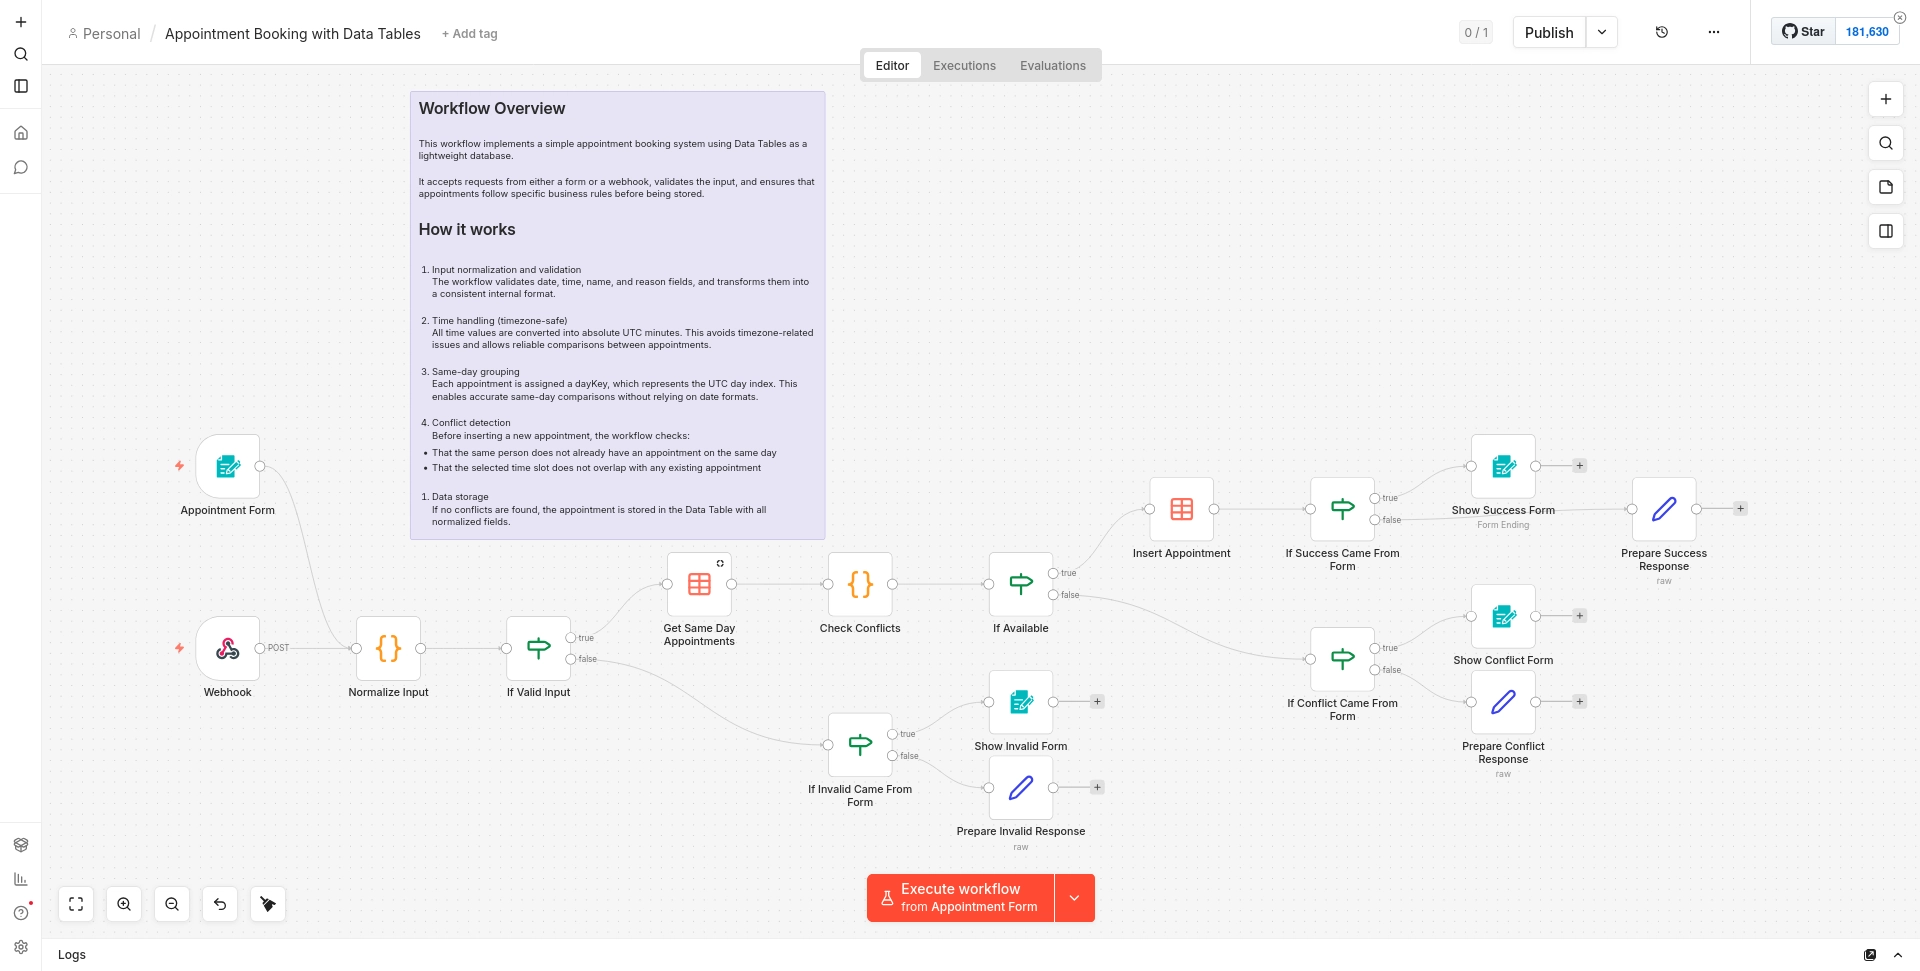Expand the Logs panel chevron
The width and height of the screenshot is (1920, 971).
point(1898,955)
